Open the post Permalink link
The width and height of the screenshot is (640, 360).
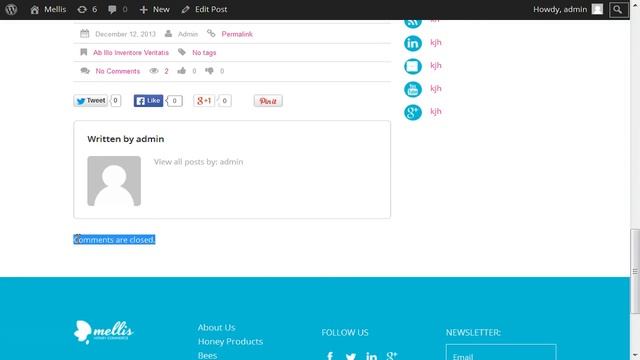click(x=237, y=34)
